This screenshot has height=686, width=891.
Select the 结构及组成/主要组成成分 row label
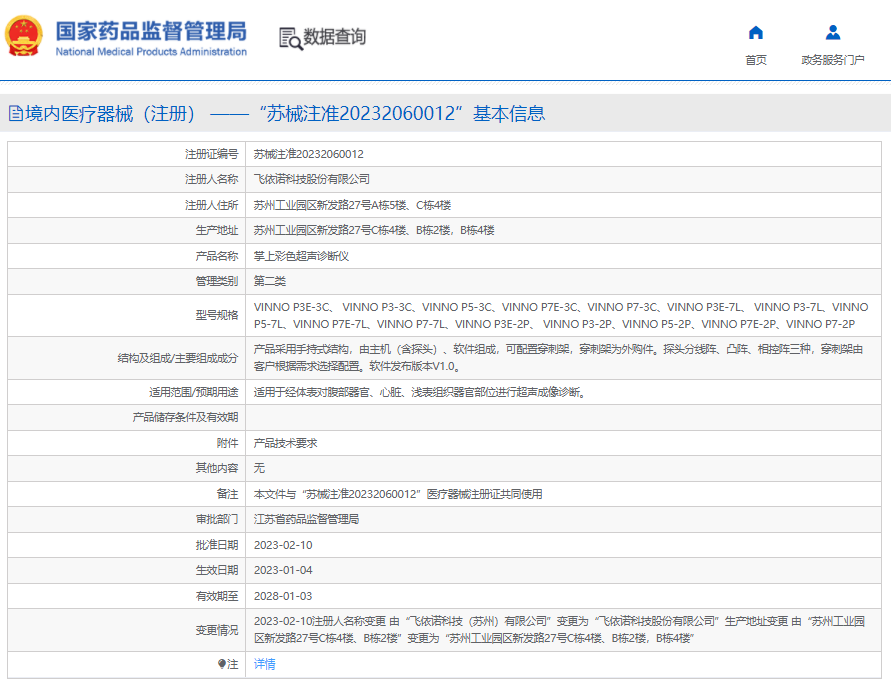point(178,358)
